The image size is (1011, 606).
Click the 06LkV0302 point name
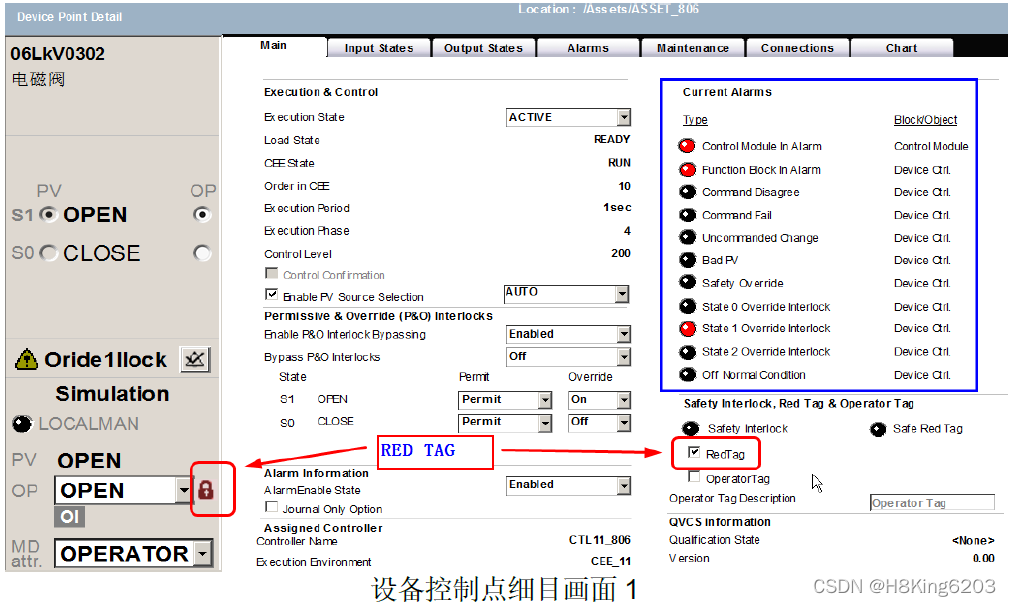tap(57, 54)
